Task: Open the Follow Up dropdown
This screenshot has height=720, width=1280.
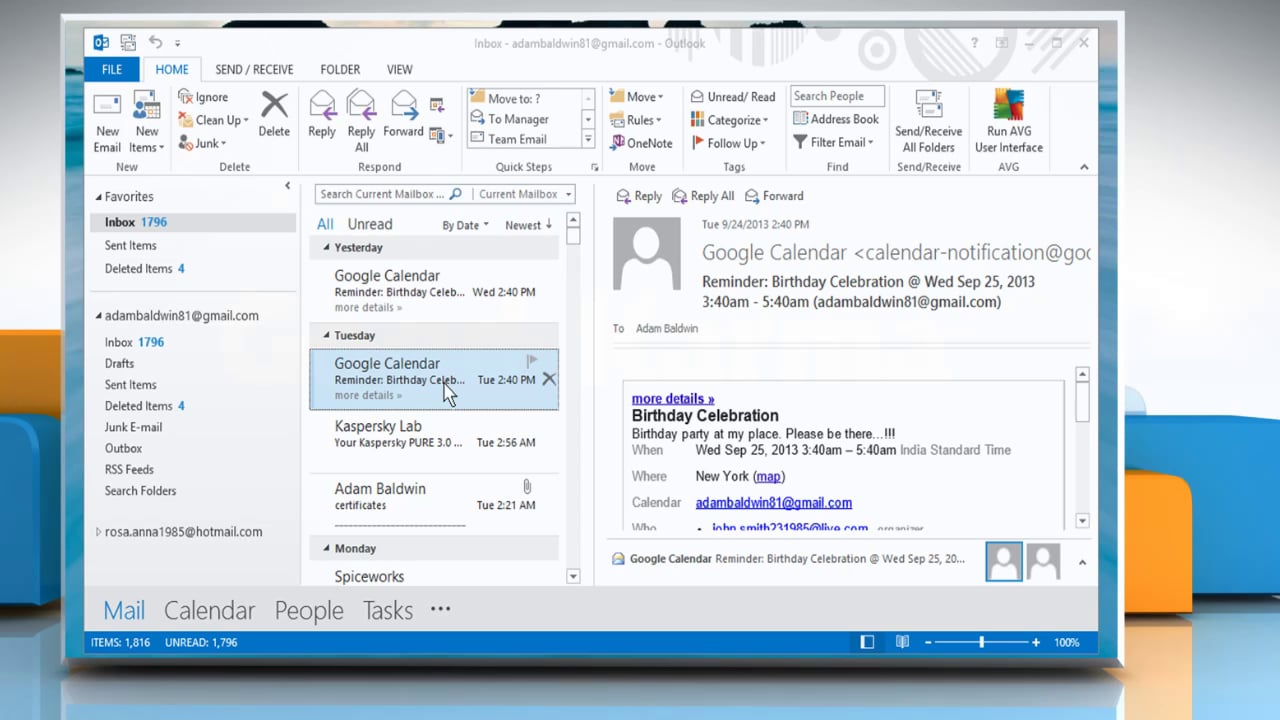Action: click(727, 143)
